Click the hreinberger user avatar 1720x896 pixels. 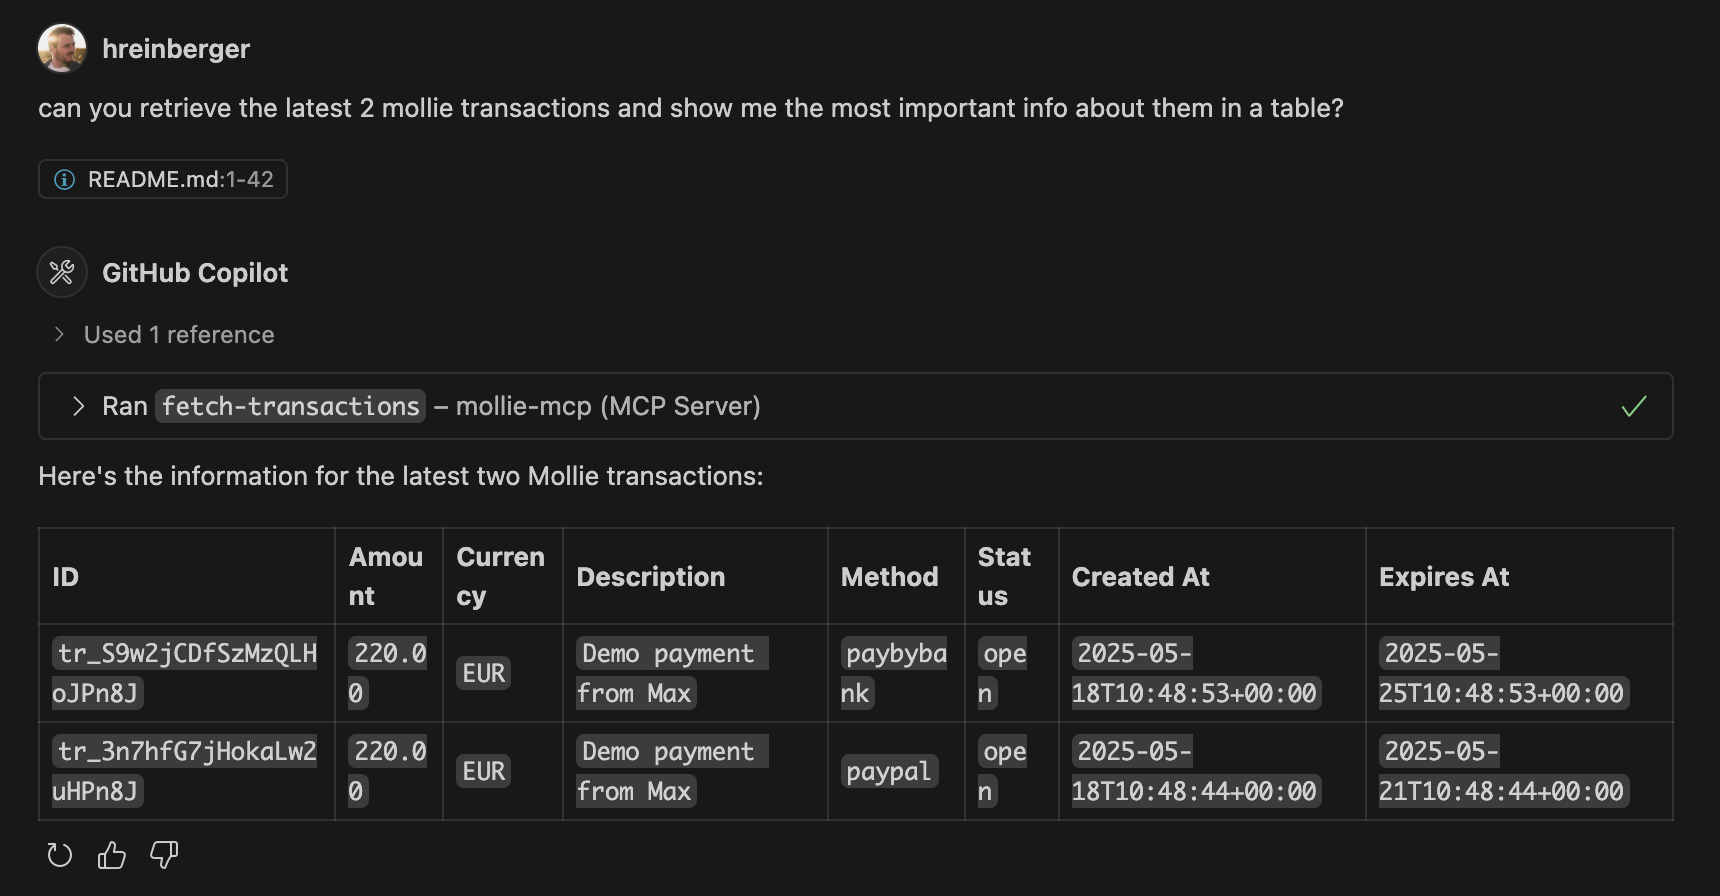coord(62,49)
